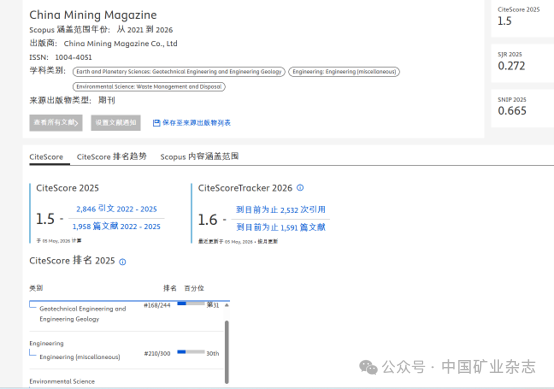Click the Geotechnical Engineering subject category tag
Screen dimensions: 554x389
pos(179,72)
